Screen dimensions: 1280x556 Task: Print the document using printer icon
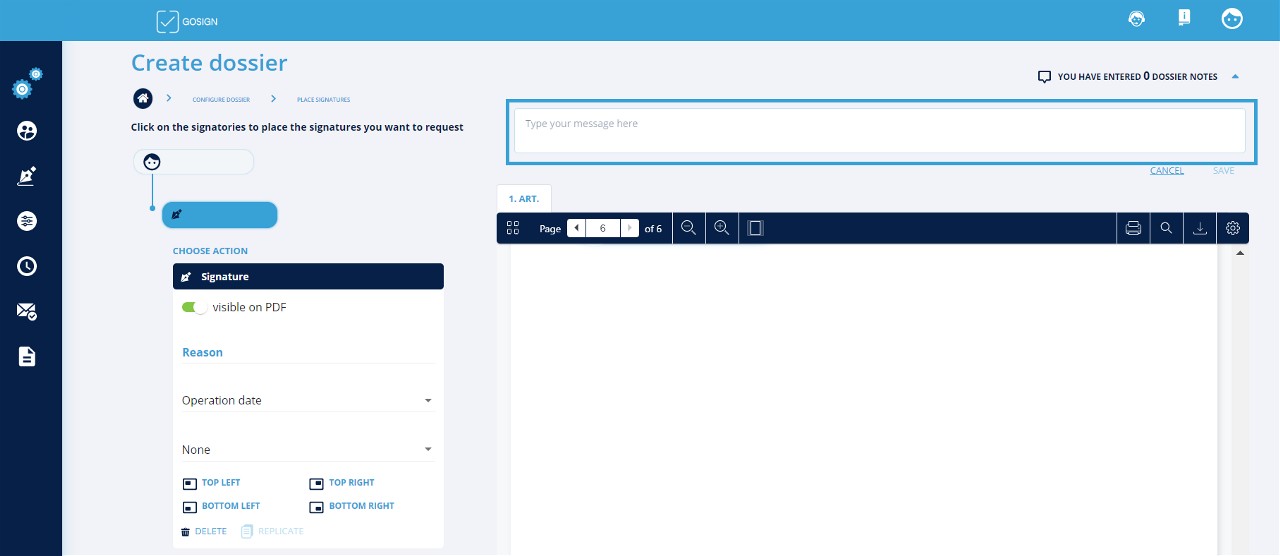(x=1133, y=228)
